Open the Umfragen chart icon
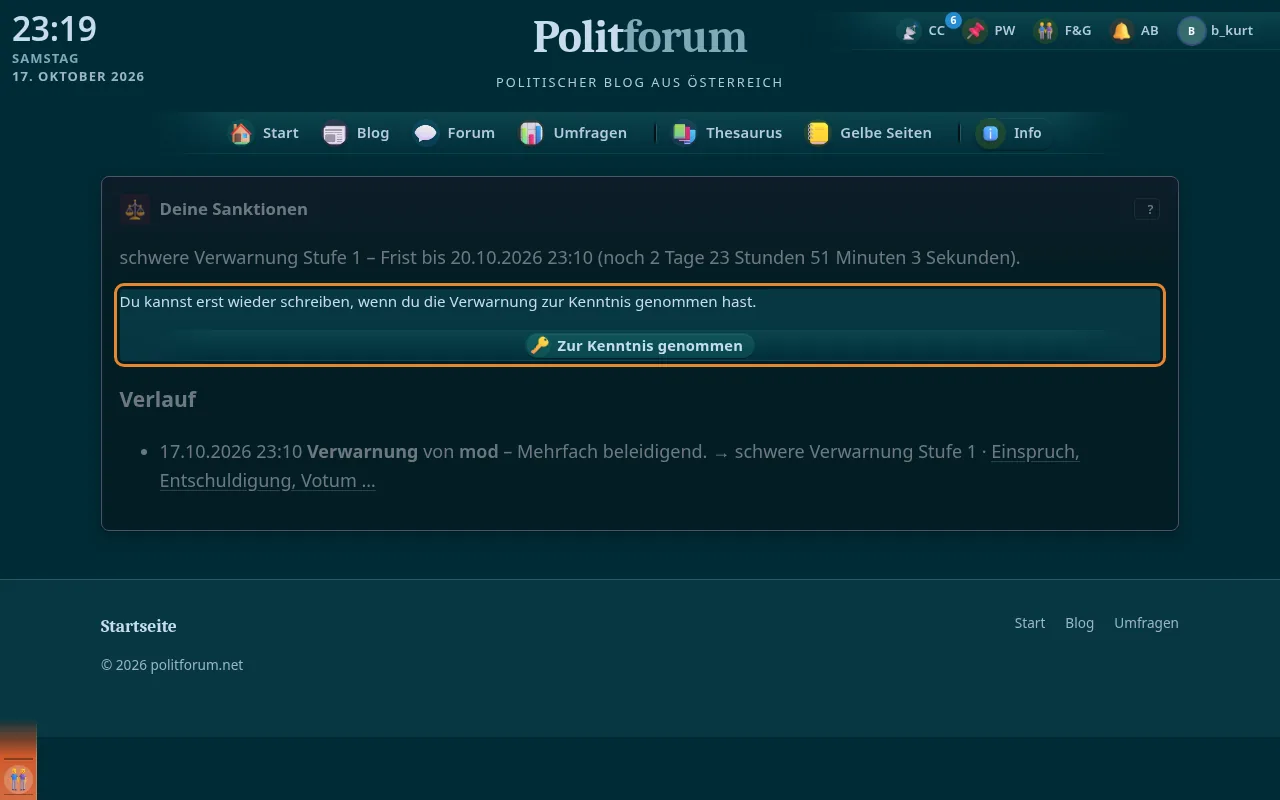The height and width of the screenshot is (800, 1280). pos(531,133)
